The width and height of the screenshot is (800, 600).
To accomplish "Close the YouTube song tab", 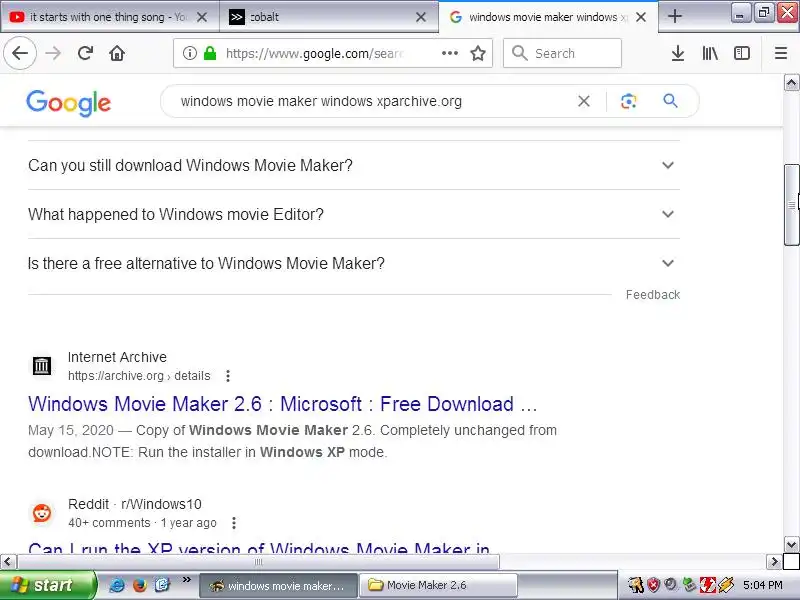I will [202, 17].
